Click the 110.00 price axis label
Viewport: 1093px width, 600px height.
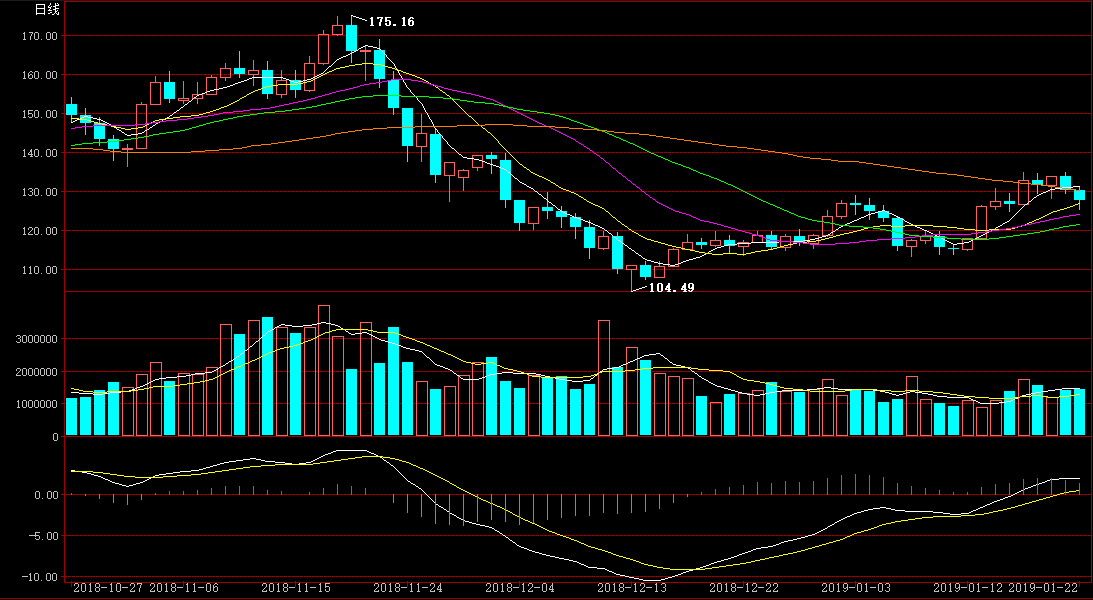(41, 270)
